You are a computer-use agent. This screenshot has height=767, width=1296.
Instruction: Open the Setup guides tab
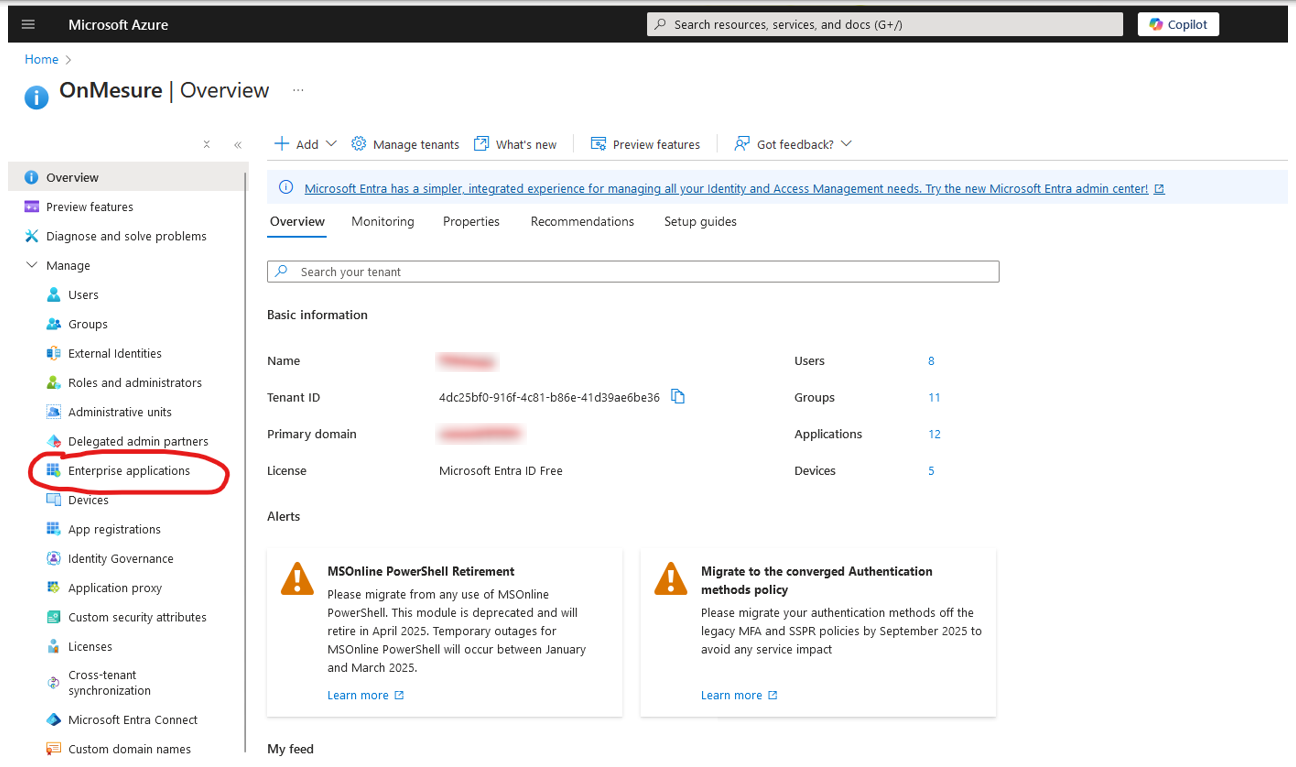pos(700,222)
